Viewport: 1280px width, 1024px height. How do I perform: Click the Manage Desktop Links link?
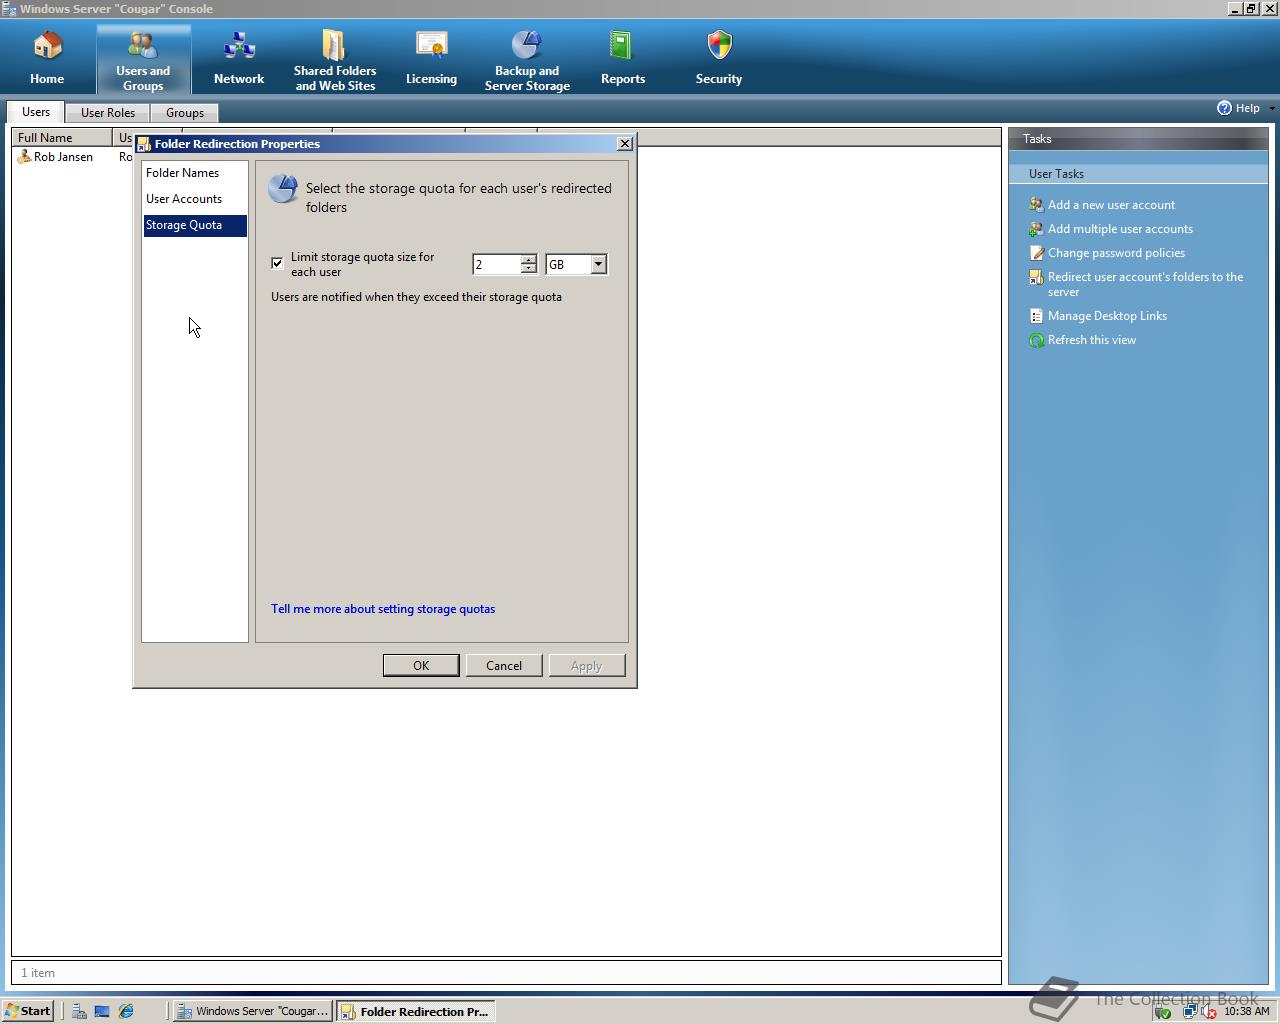click(1107, 315)
